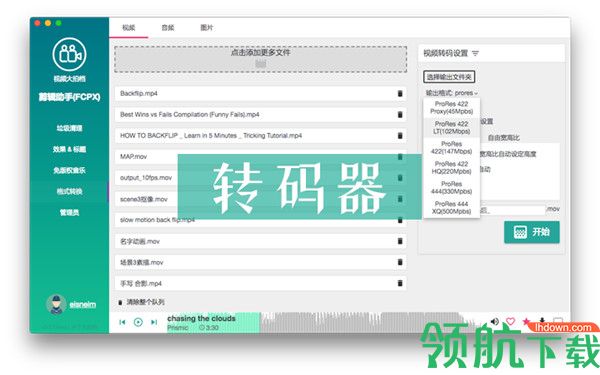
Task: Switch to the 视频 tab
Action: 129,28
